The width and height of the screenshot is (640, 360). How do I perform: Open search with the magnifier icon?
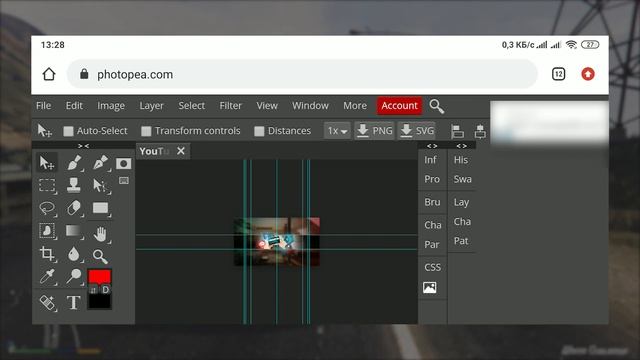pos(437,106)
